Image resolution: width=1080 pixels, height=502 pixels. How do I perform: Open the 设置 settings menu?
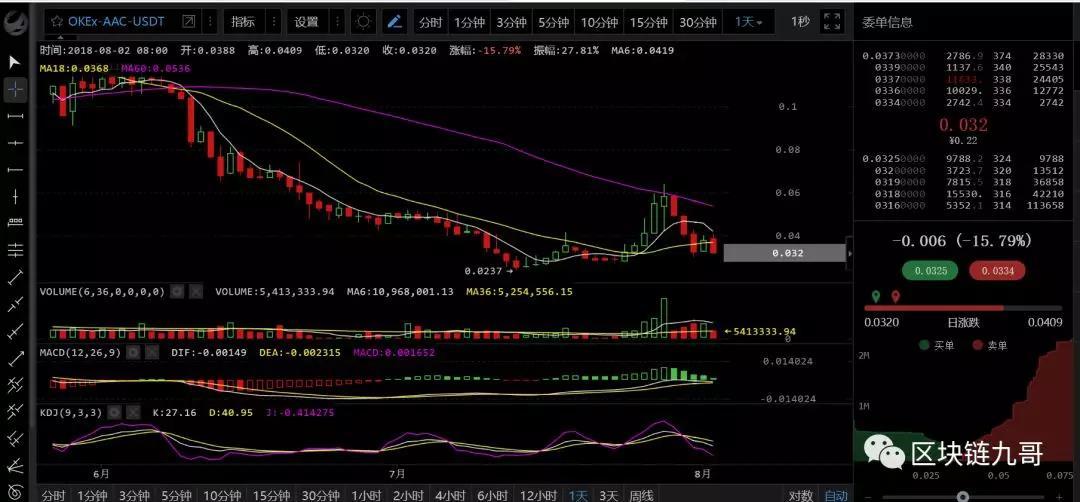[x=307, y=21]
